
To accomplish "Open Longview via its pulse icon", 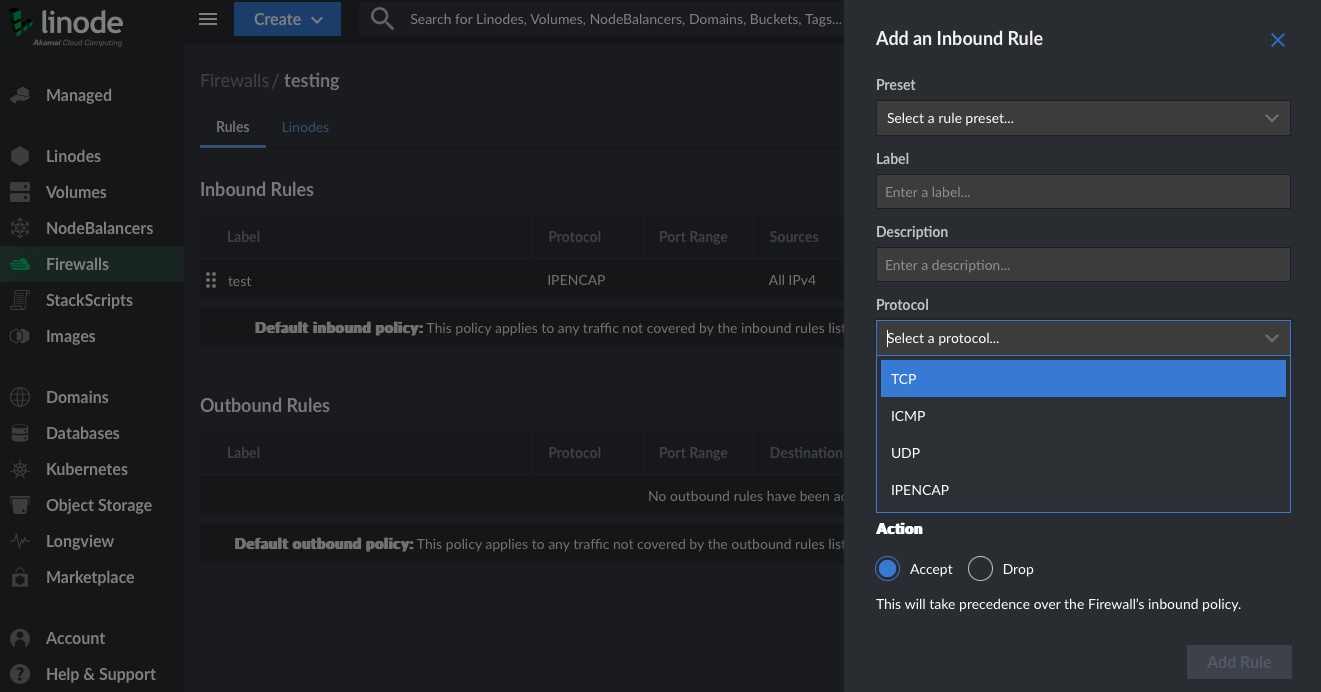I will (x=20, y=541).
